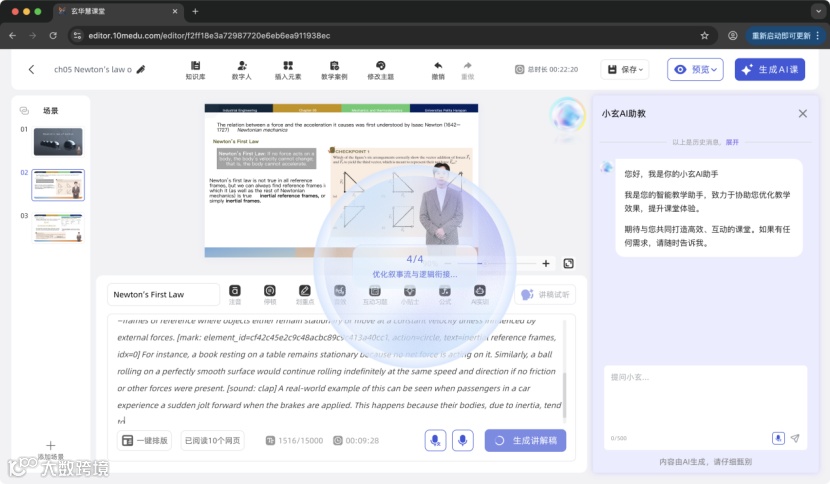Image resolution: width=830 pixels, height=484 pixels.
Task: Open the 教学案例 teaching cases tool
Action: pos(334,70)
